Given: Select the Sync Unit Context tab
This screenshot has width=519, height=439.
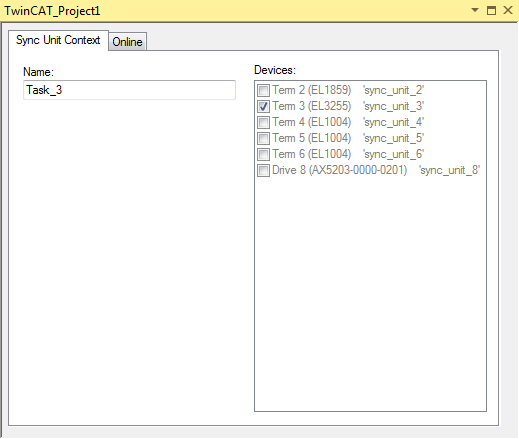Looking at the screenshot, I should [58, 40].
